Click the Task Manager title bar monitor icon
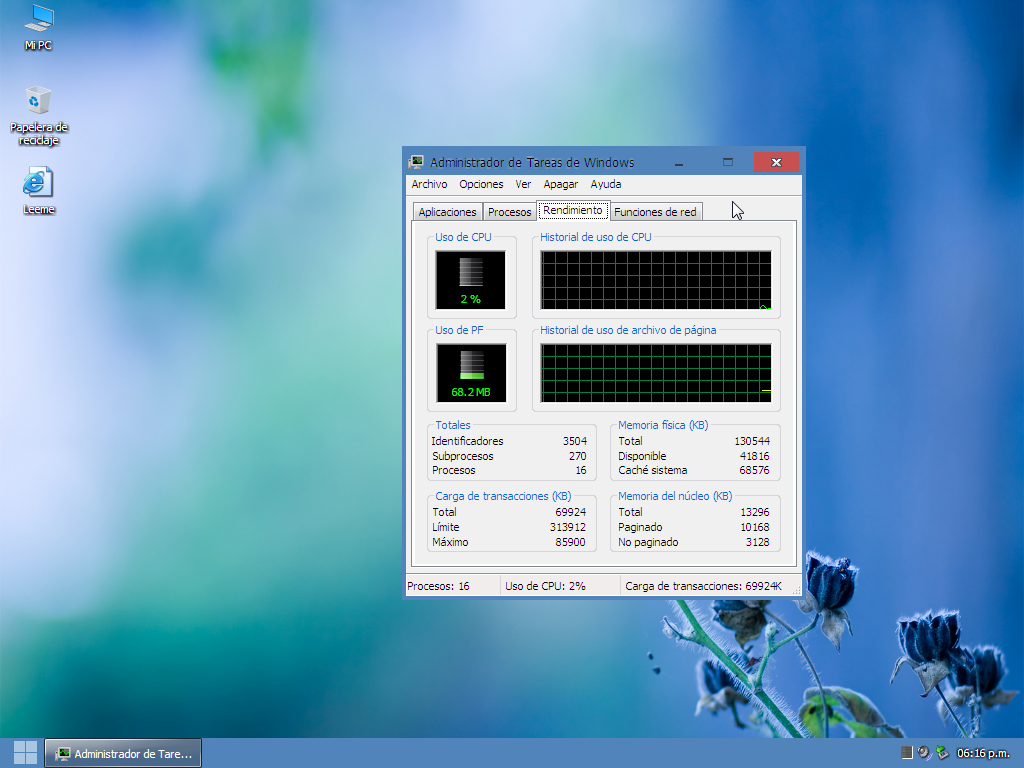1024x768 pixels. click(x=414, y=161)
